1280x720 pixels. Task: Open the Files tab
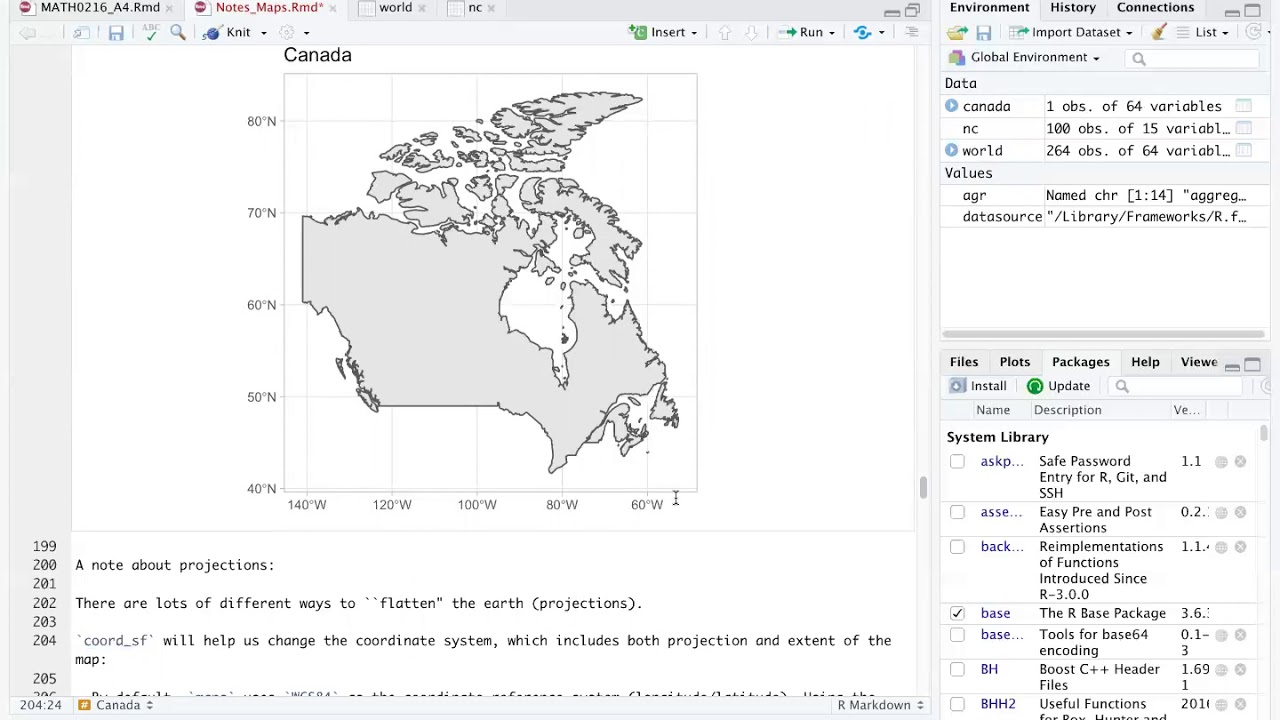pos(964,362)
